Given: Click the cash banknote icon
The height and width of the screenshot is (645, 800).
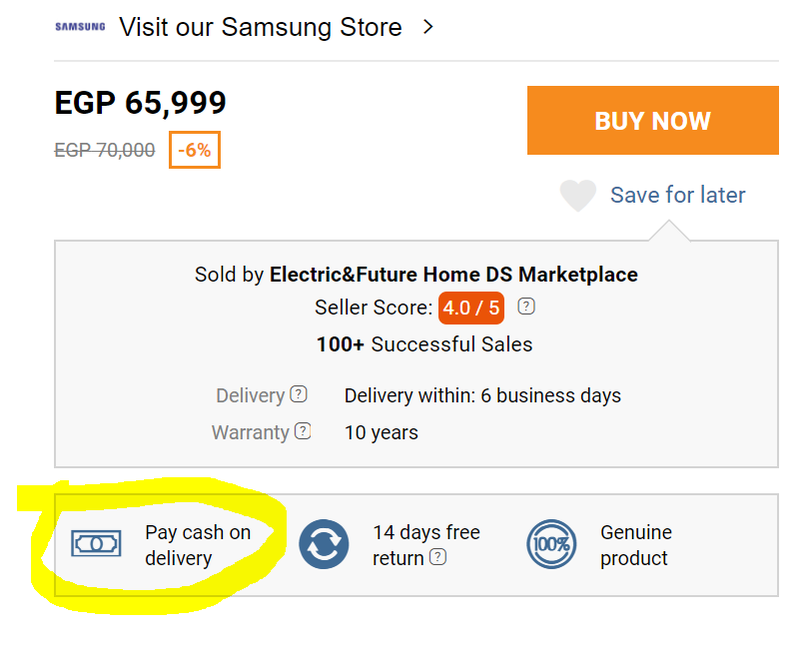Looking at the screenshot, I should (x=96, y=544).
